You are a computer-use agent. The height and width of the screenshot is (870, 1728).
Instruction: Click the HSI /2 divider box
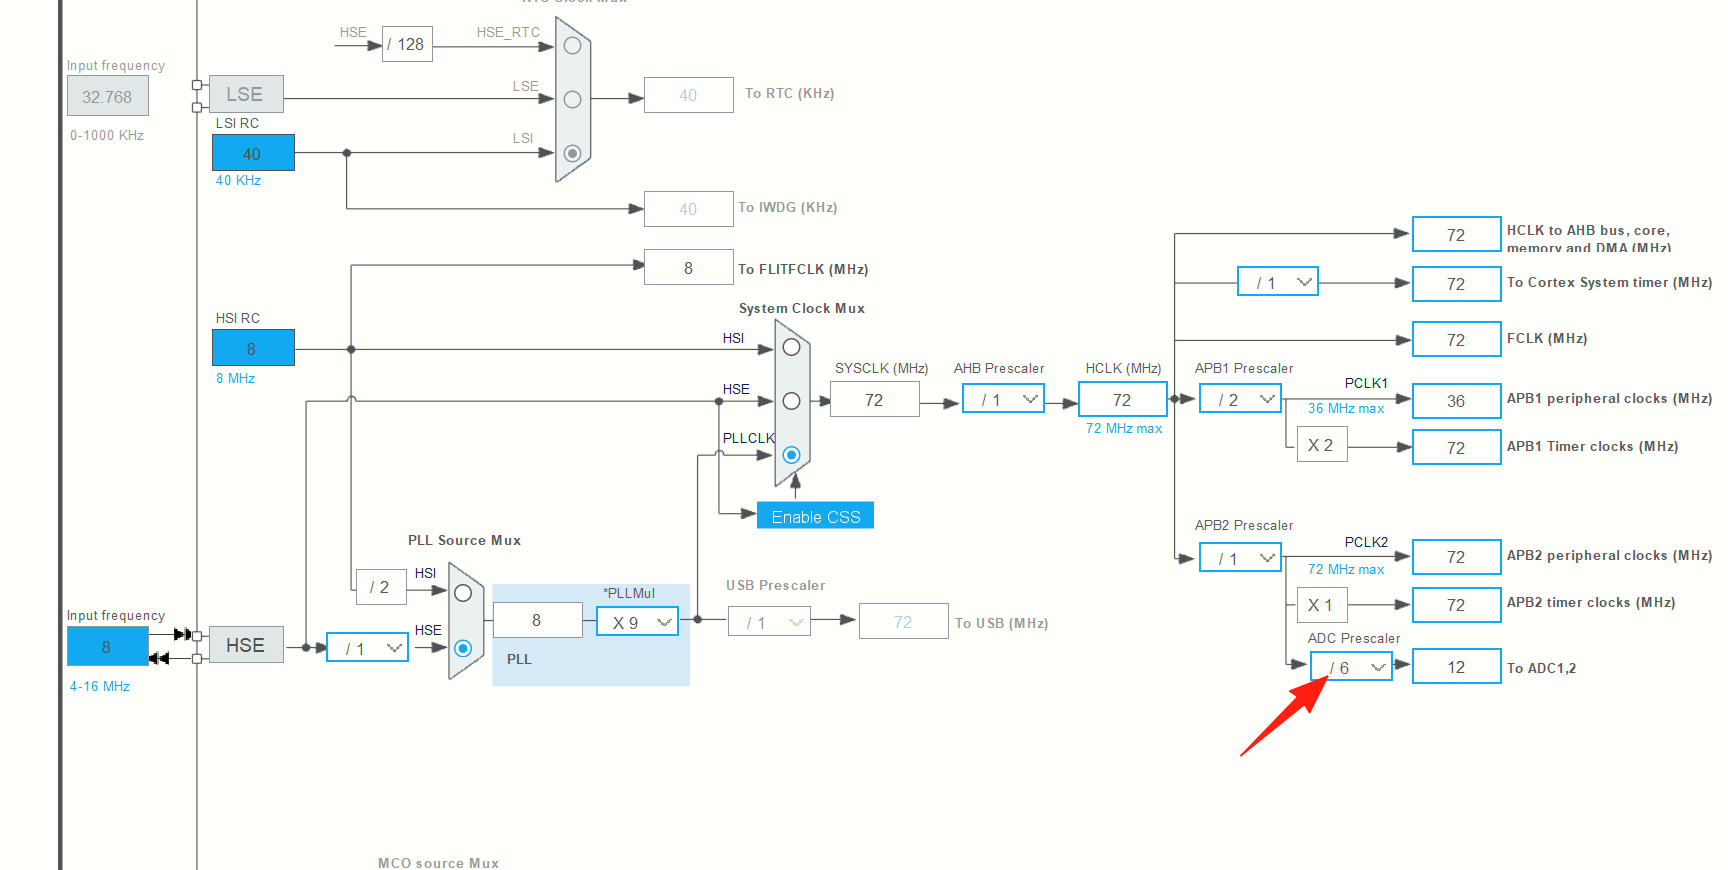[381, 587]
